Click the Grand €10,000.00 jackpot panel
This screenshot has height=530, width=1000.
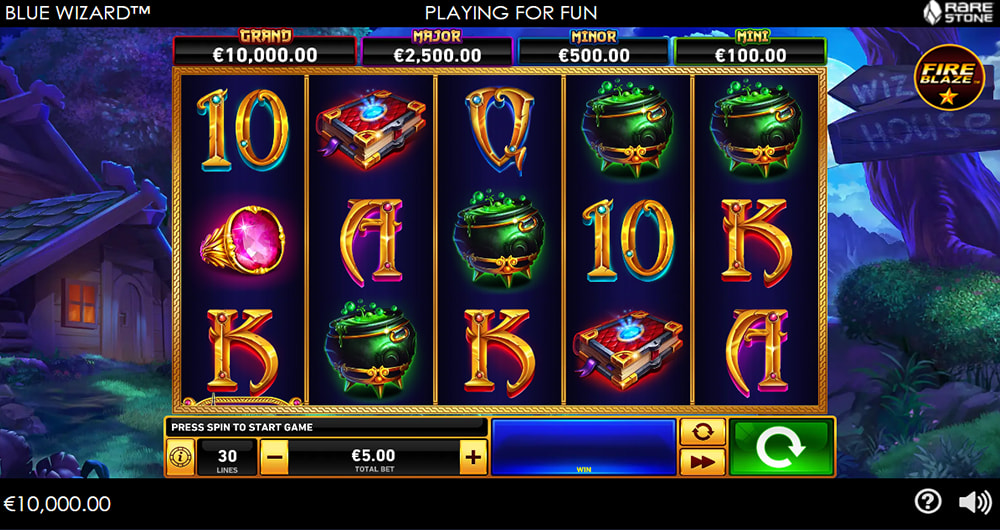pyautogui.click(x=265, y=50)
